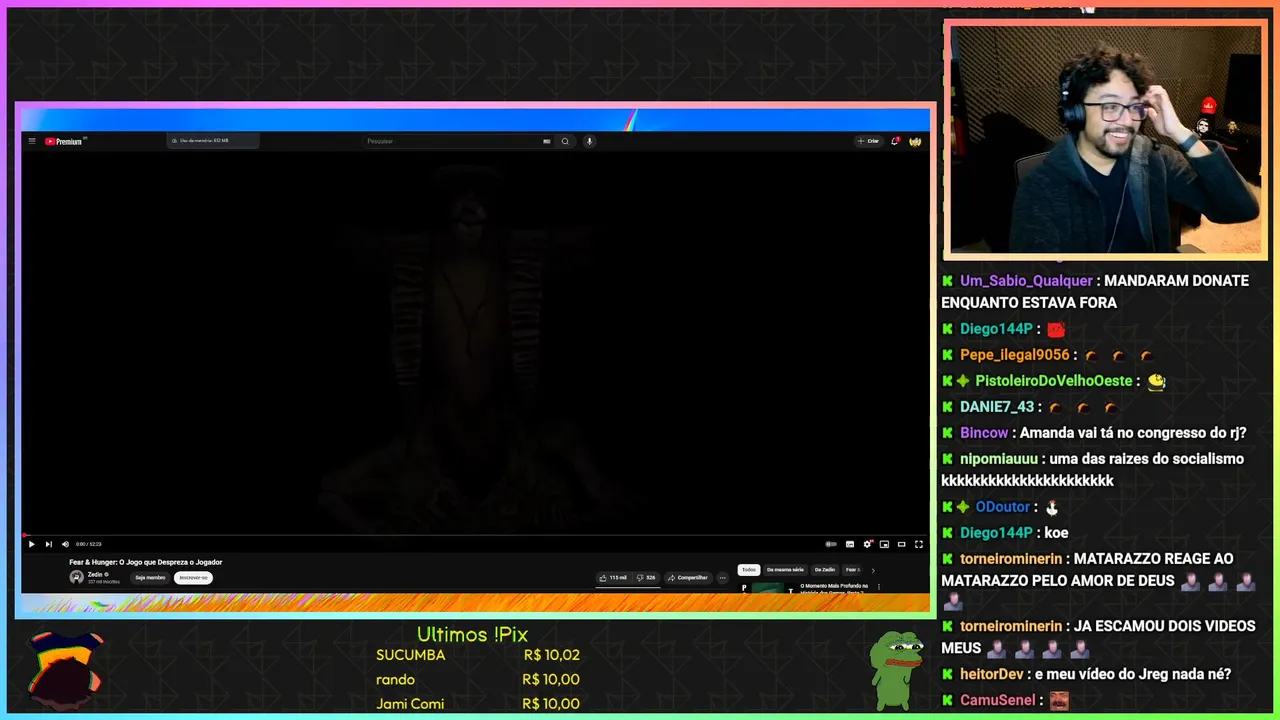Screen dimensions: 1280x720
Task: Click the Inscrever-se subscribe button
Action: pos(193,577)
